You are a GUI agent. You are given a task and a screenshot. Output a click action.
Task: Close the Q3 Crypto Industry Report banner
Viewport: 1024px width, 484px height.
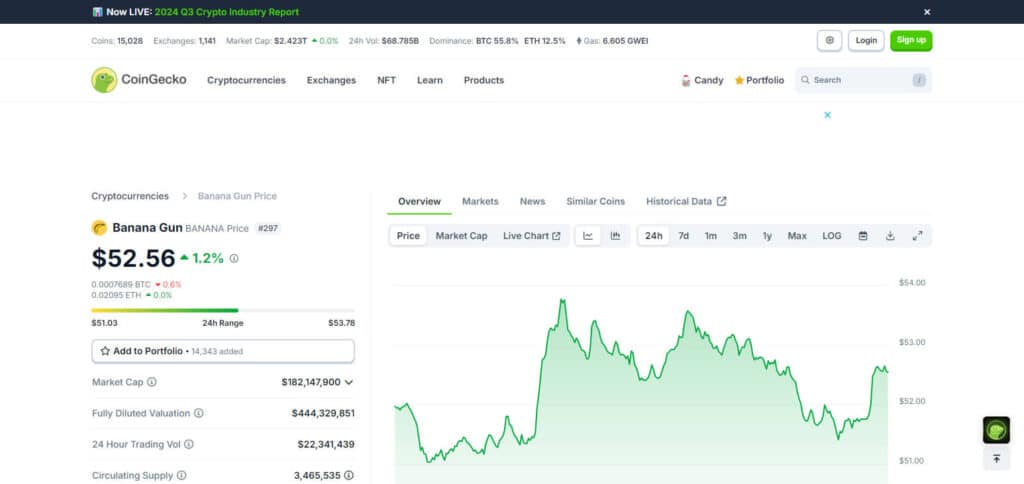click(927, 12)
